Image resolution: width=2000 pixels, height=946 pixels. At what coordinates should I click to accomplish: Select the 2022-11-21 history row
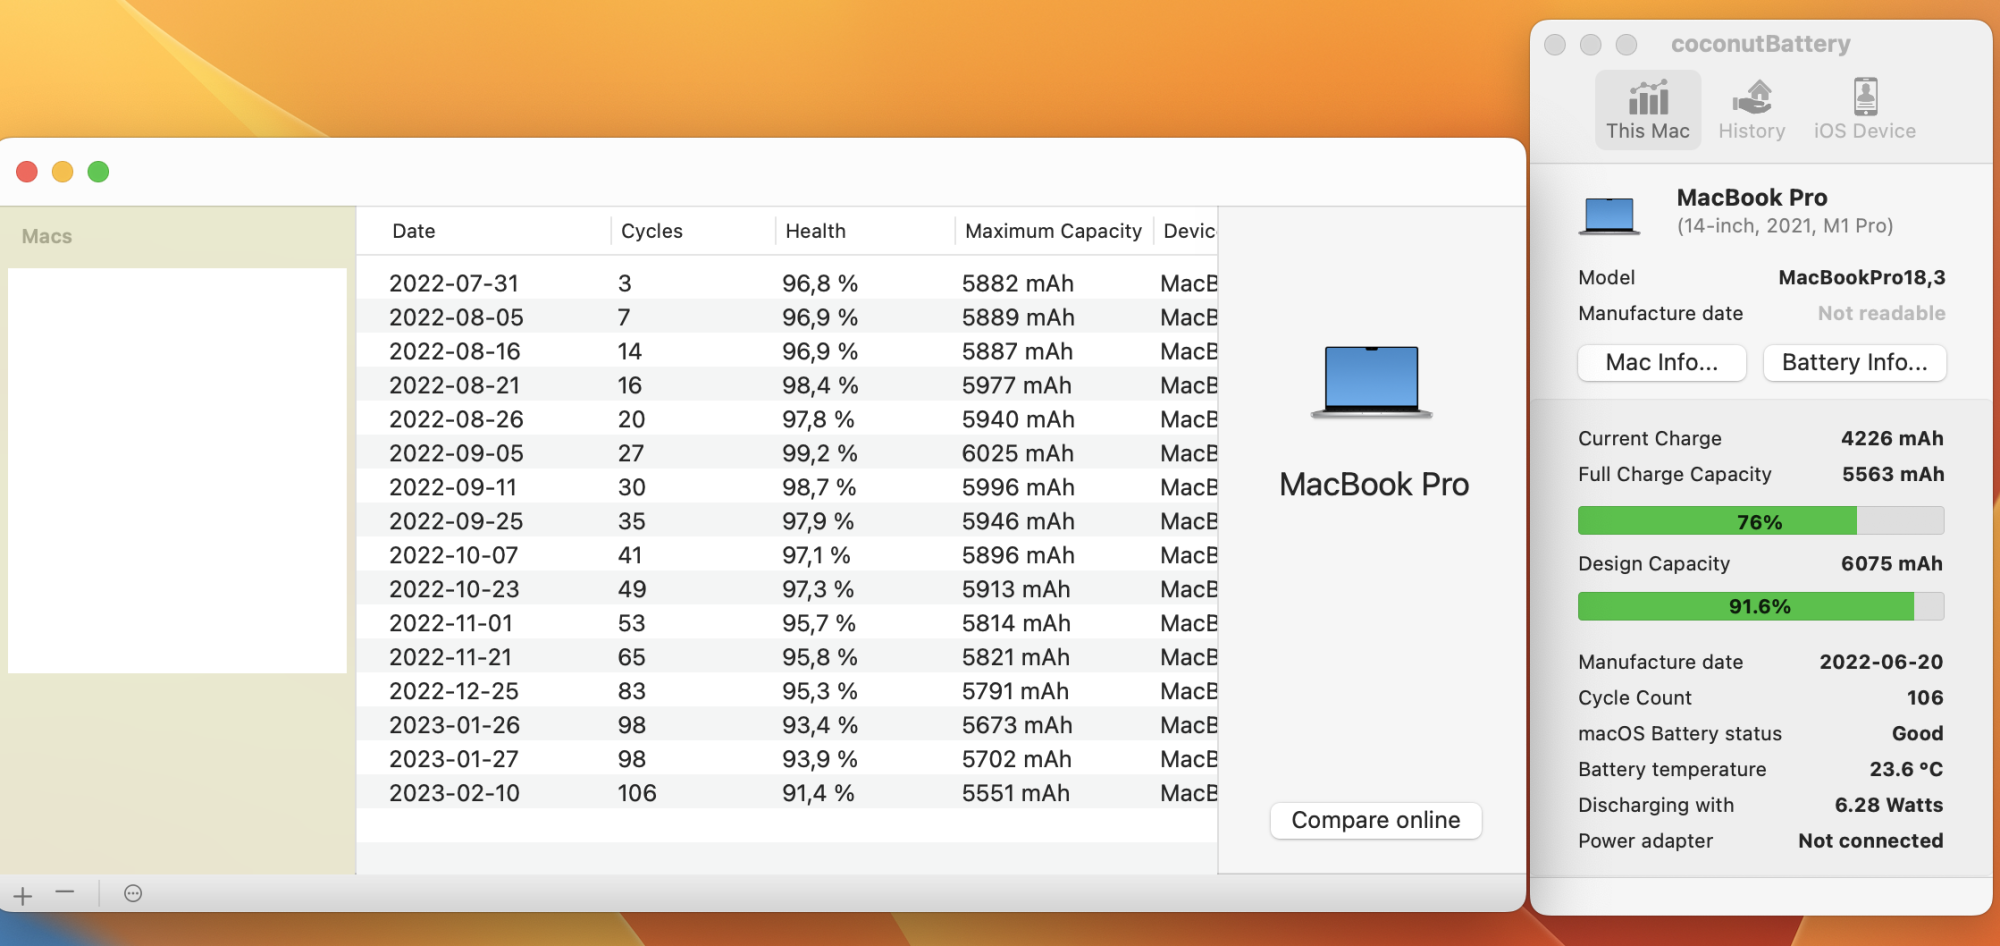pyautogui.click(x=787, y=657)
